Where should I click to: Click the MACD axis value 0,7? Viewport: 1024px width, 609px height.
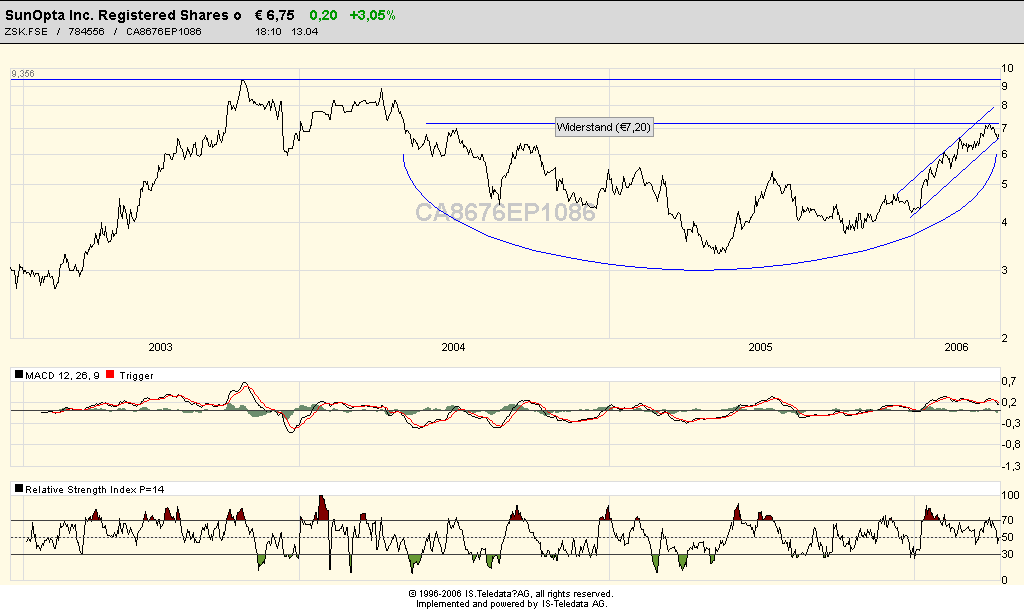coord(1010,381)
